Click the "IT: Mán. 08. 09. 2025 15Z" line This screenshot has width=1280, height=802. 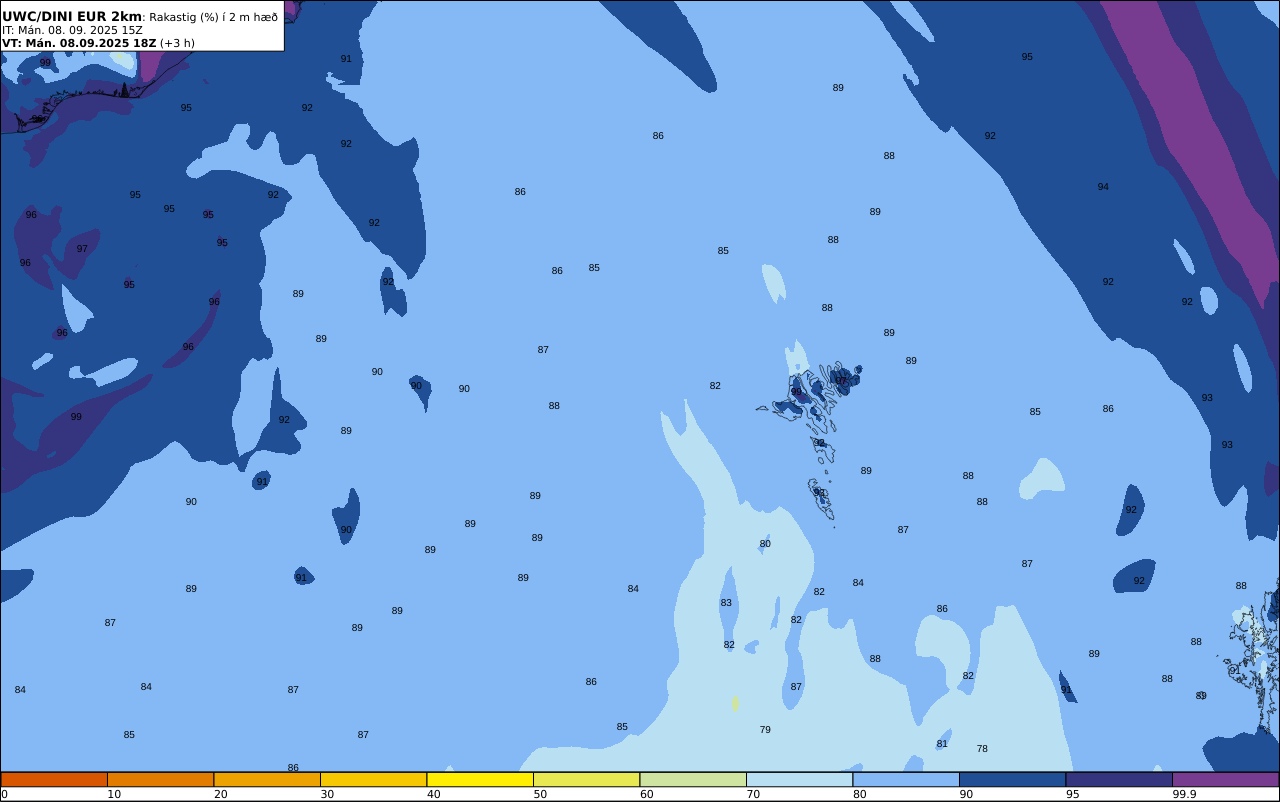click(72, 30)
